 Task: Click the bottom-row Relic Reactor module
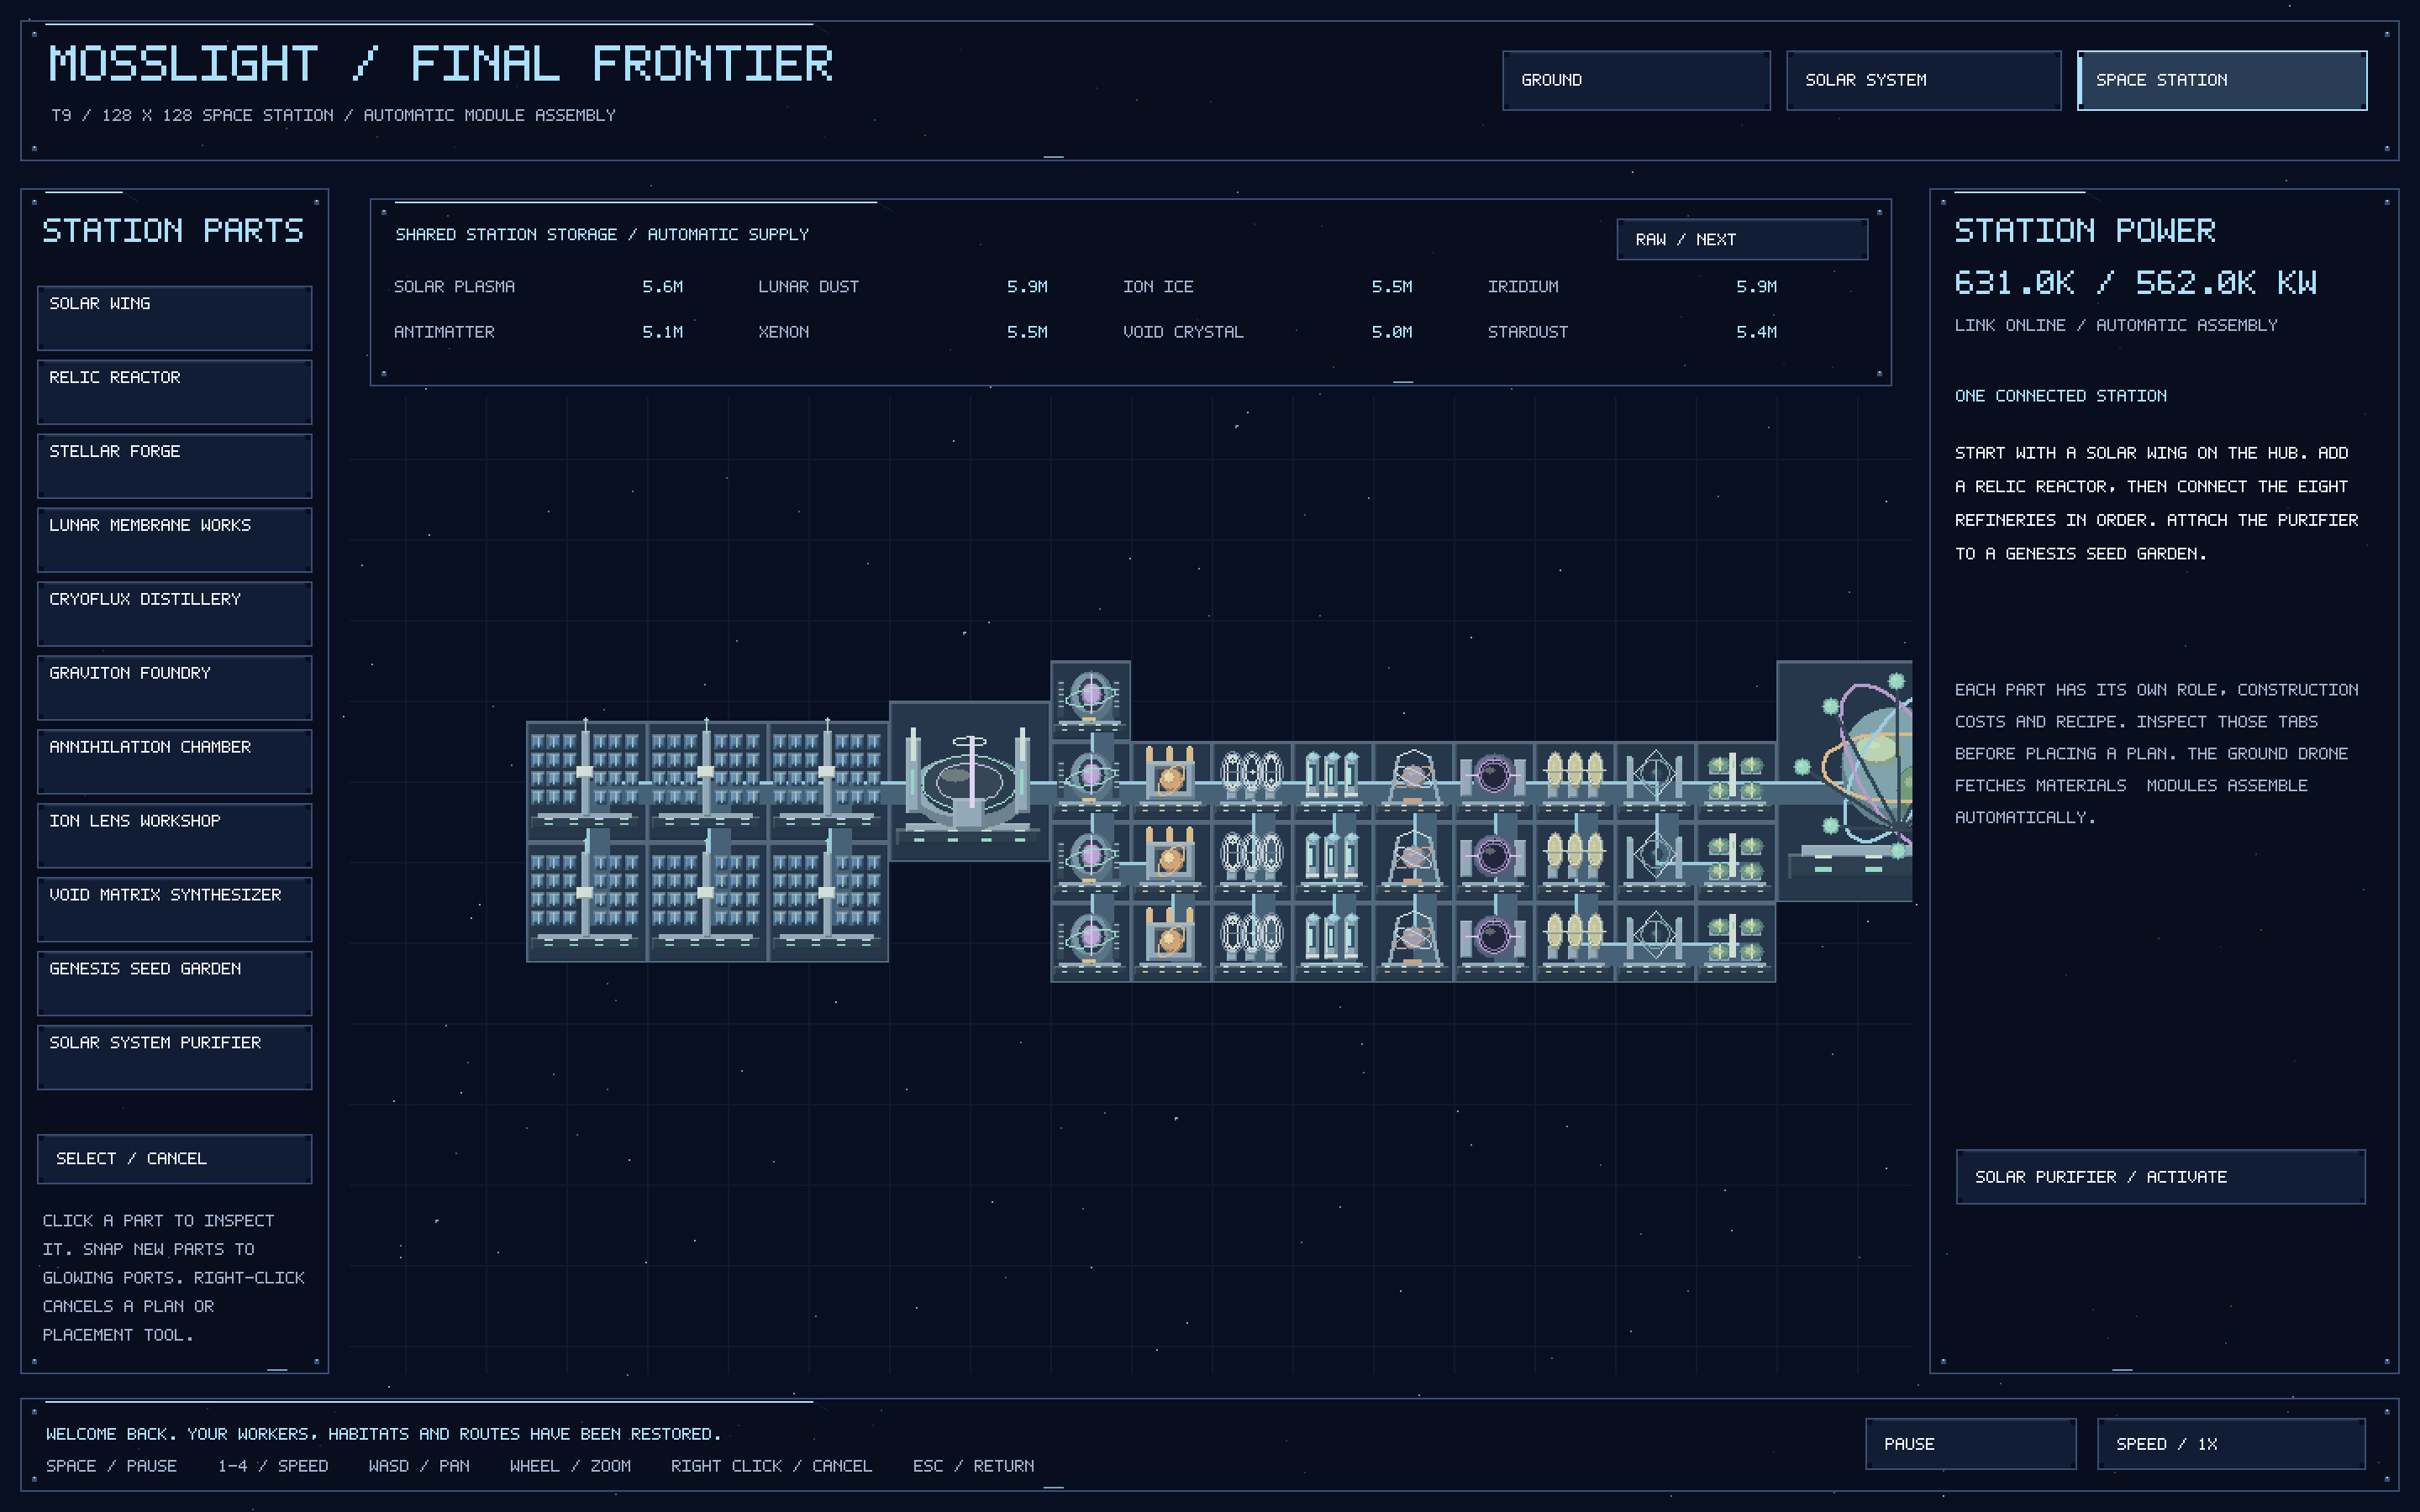point(1090,942)
